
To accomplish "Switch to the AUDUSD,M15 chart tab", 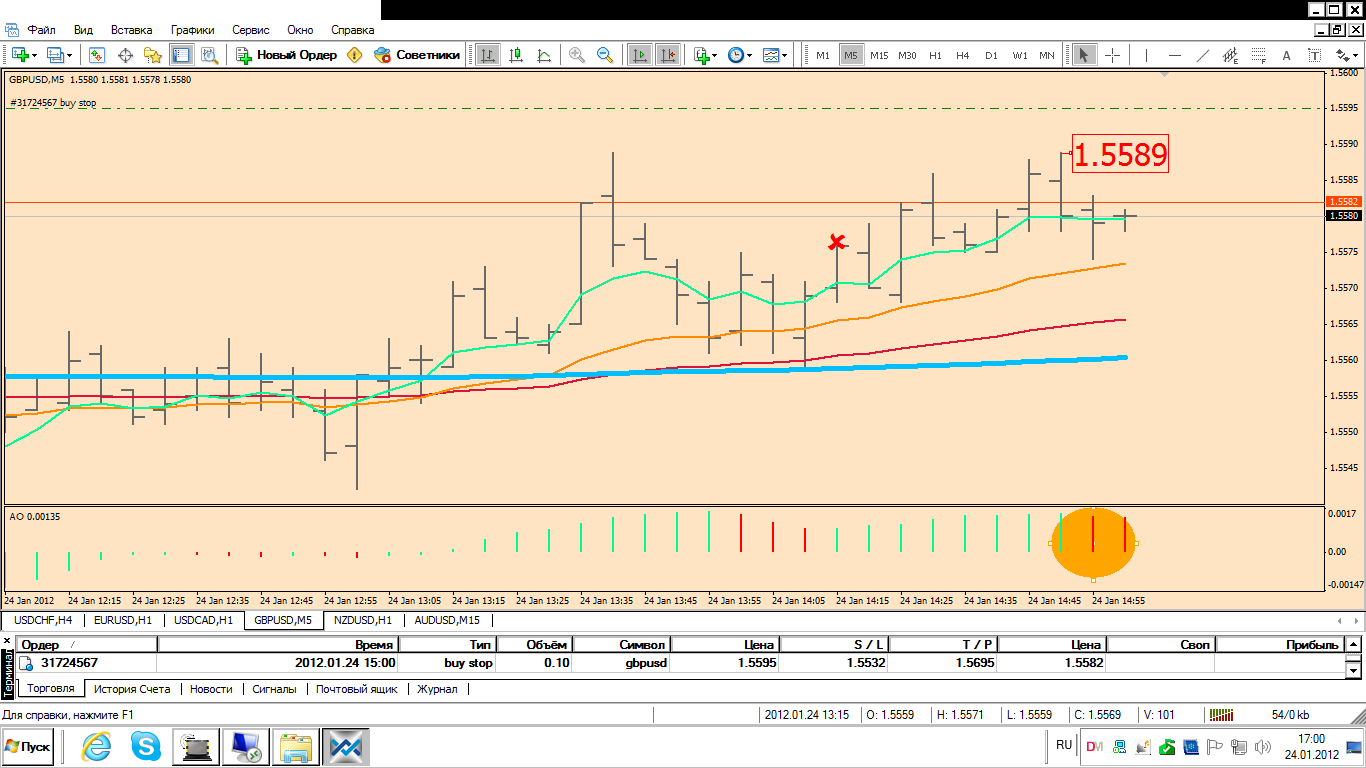I will (x=447, y=620).
